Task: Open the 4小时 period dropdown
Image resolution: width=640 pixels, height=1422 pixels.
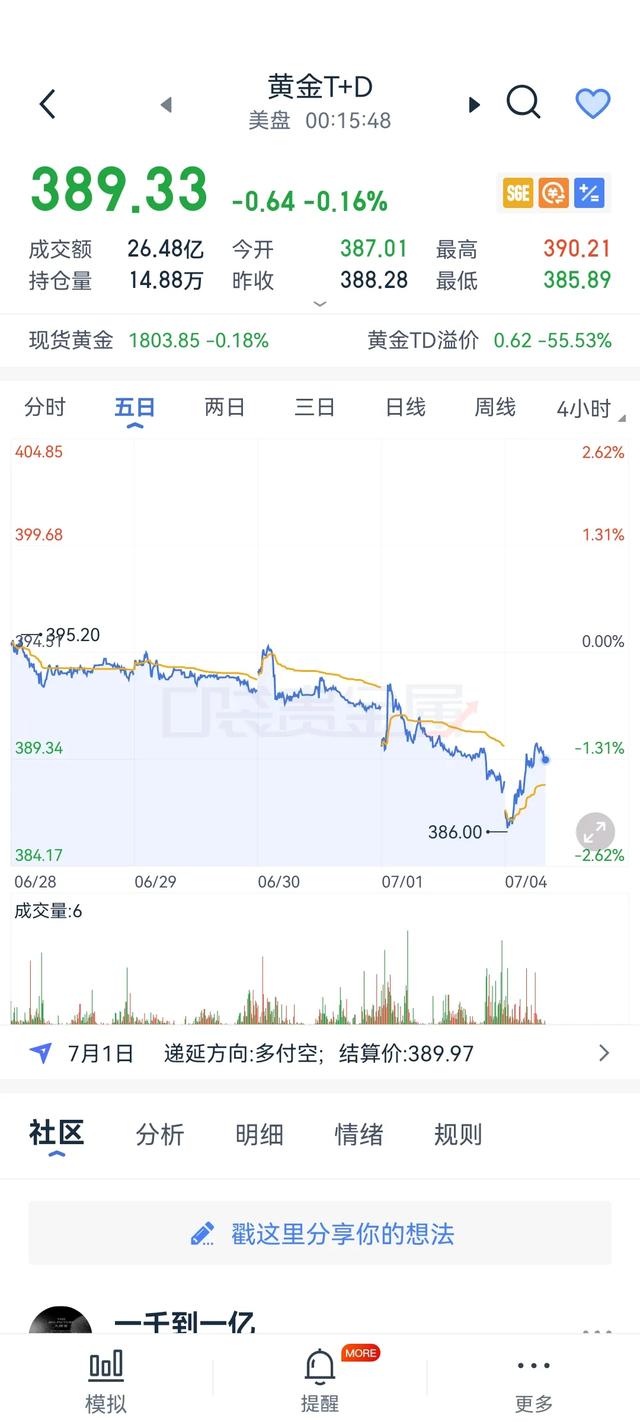Action: click(x=588, y=408)
